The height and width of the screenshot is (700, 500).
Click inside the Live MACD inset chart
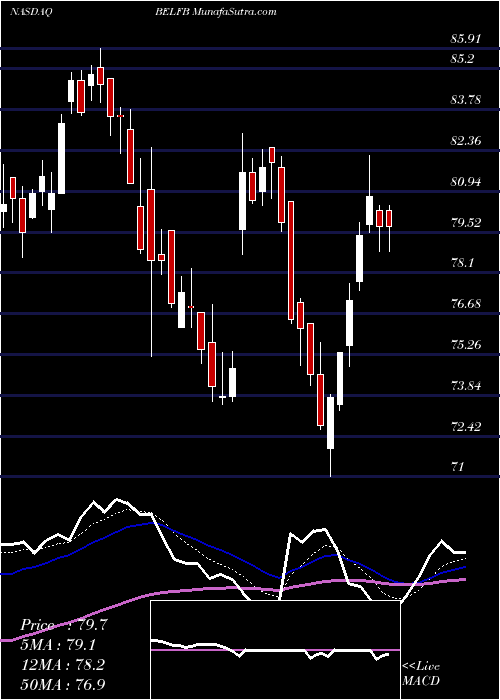[275, 650]
